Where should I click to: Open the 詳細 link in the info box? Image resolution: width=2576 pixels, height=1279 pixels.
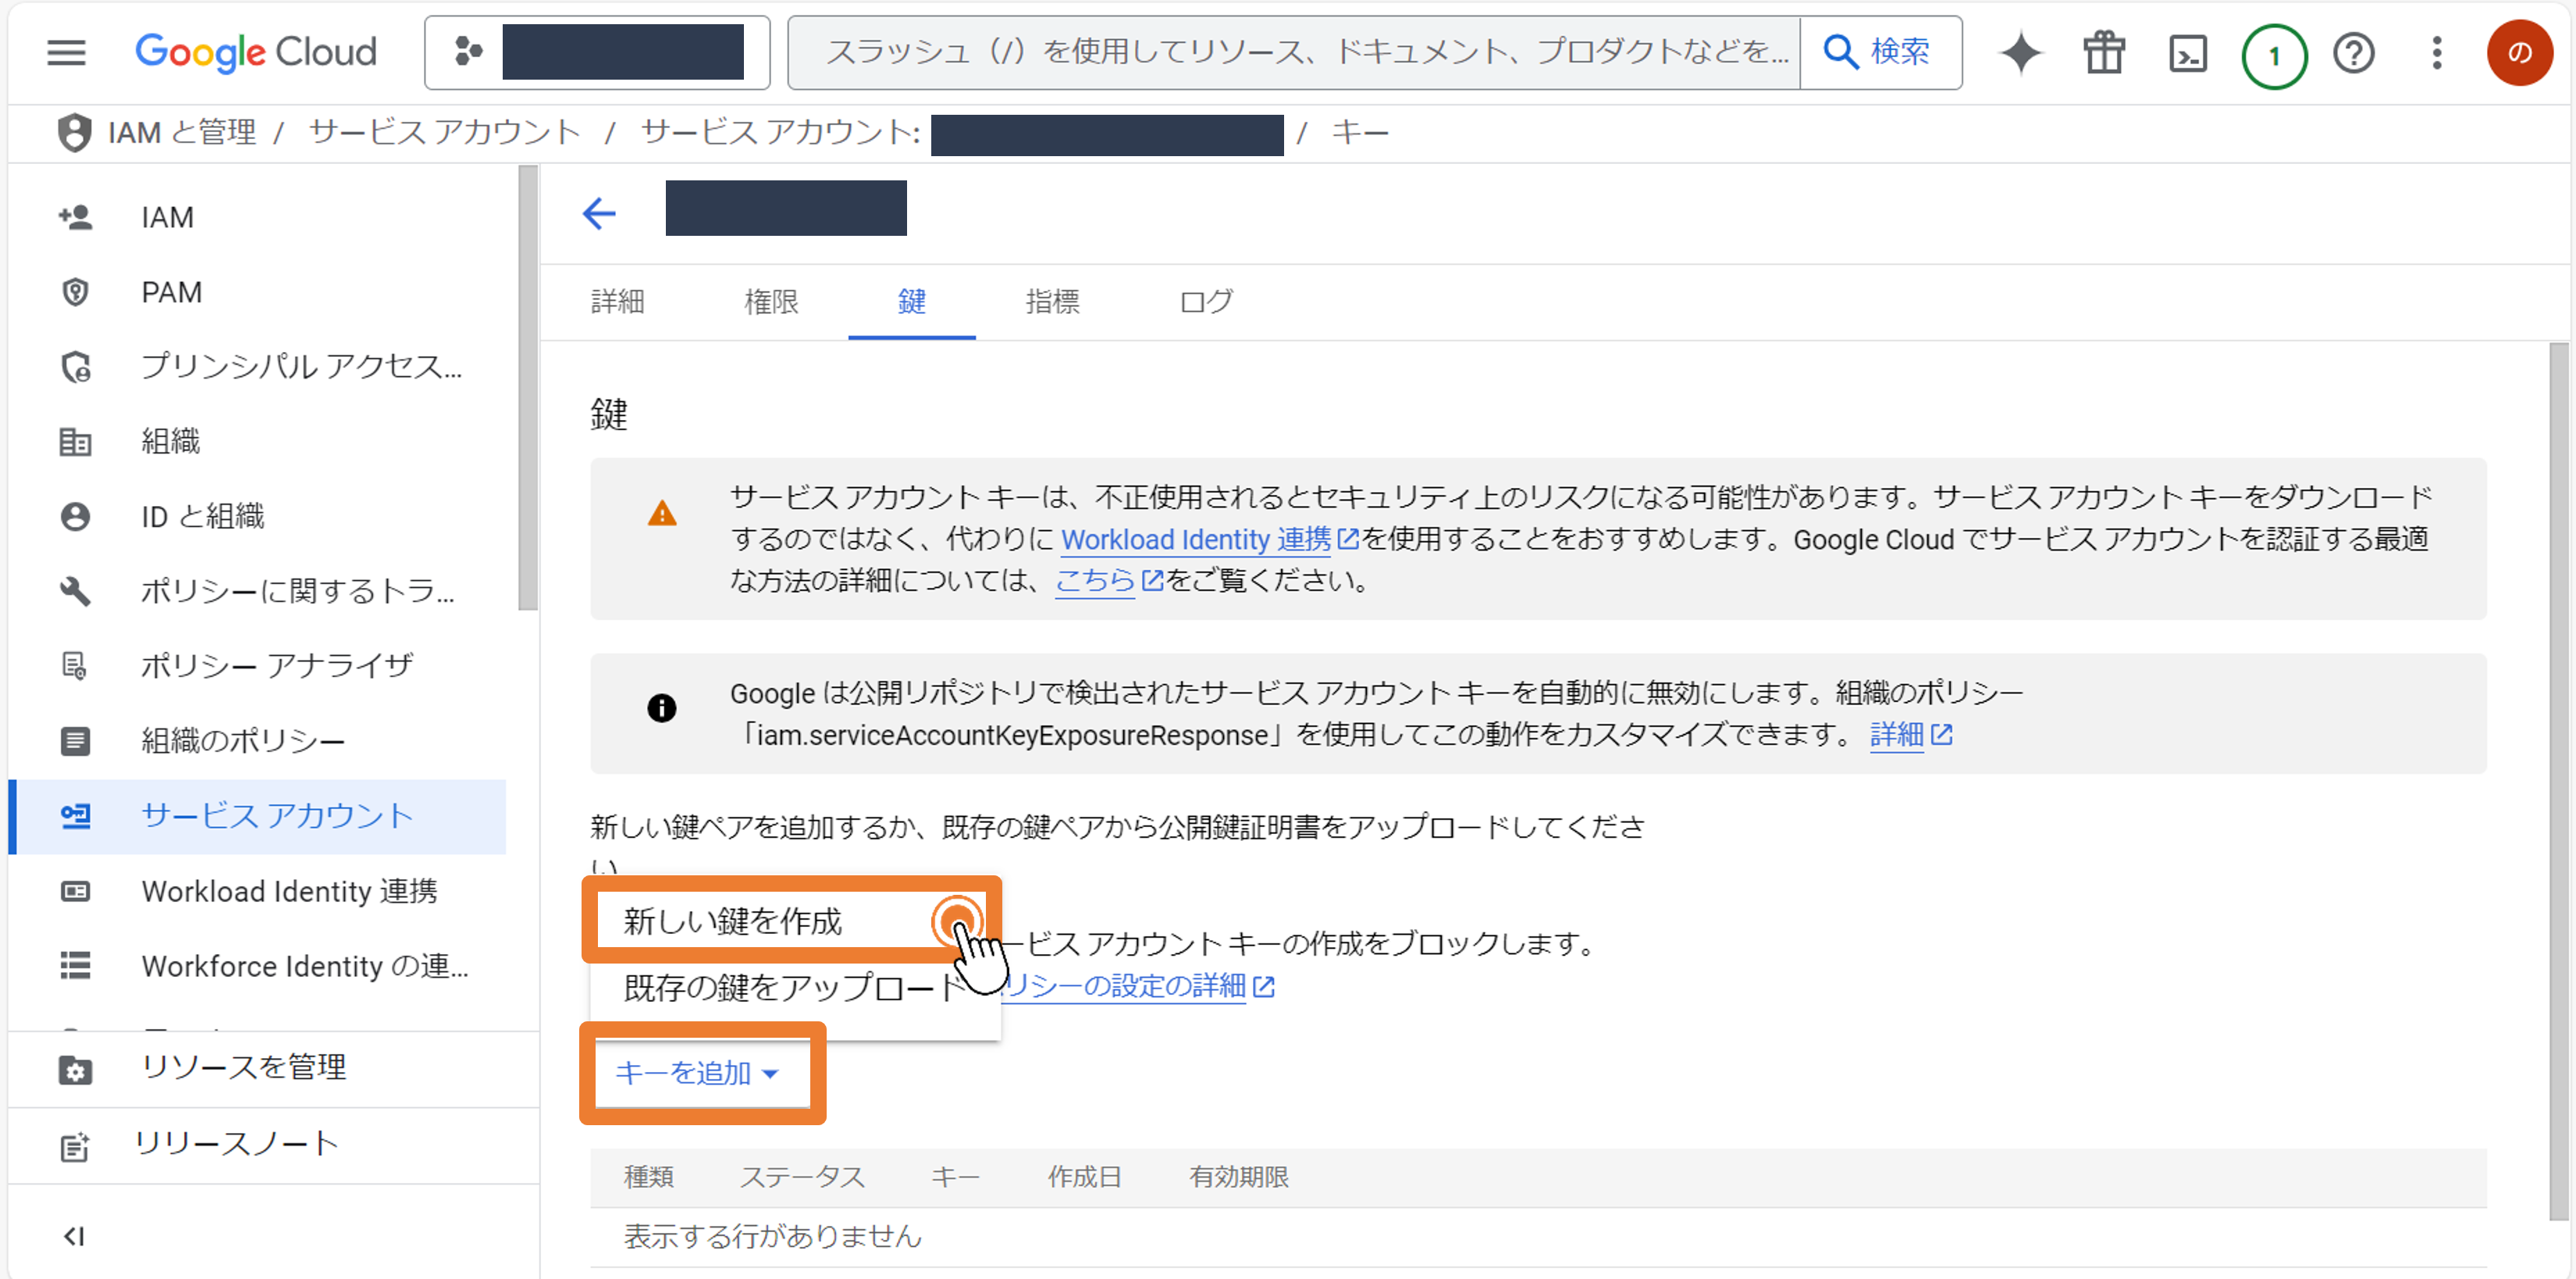click(1910, 736)
